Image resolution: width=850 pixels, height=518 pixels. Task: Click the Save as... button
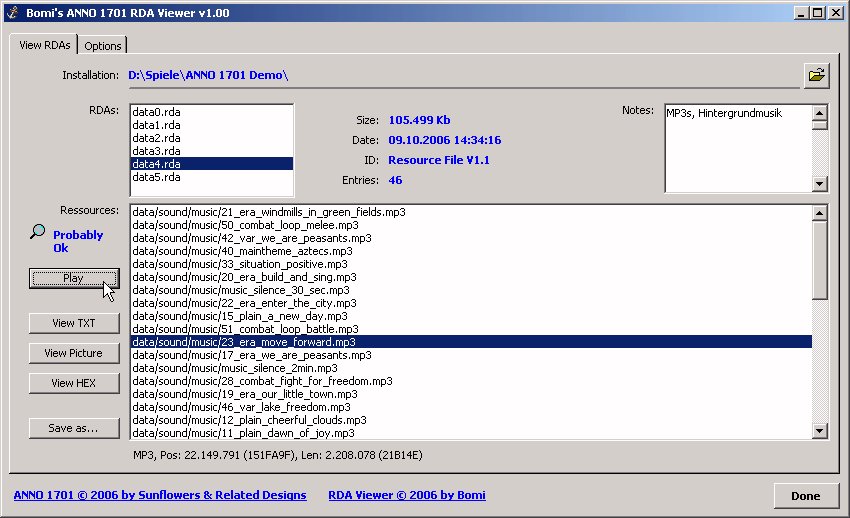tap(74, 428)
